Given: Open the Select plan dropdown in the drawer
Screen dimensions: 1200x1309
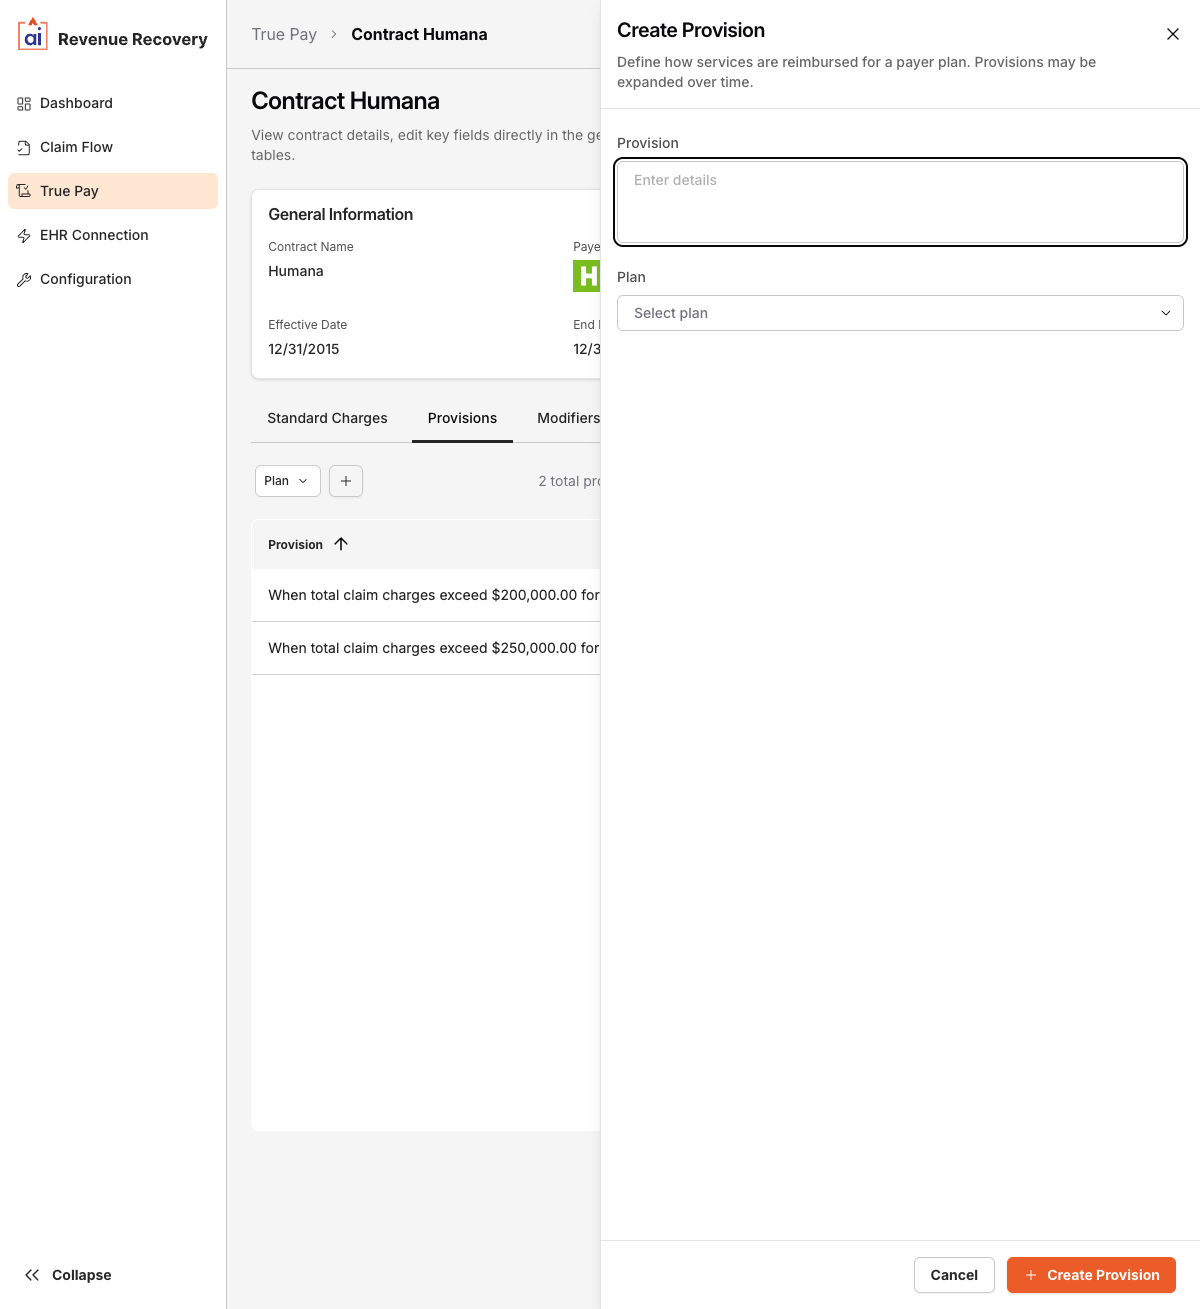Looking at the screenshot, I should (899, 313).
